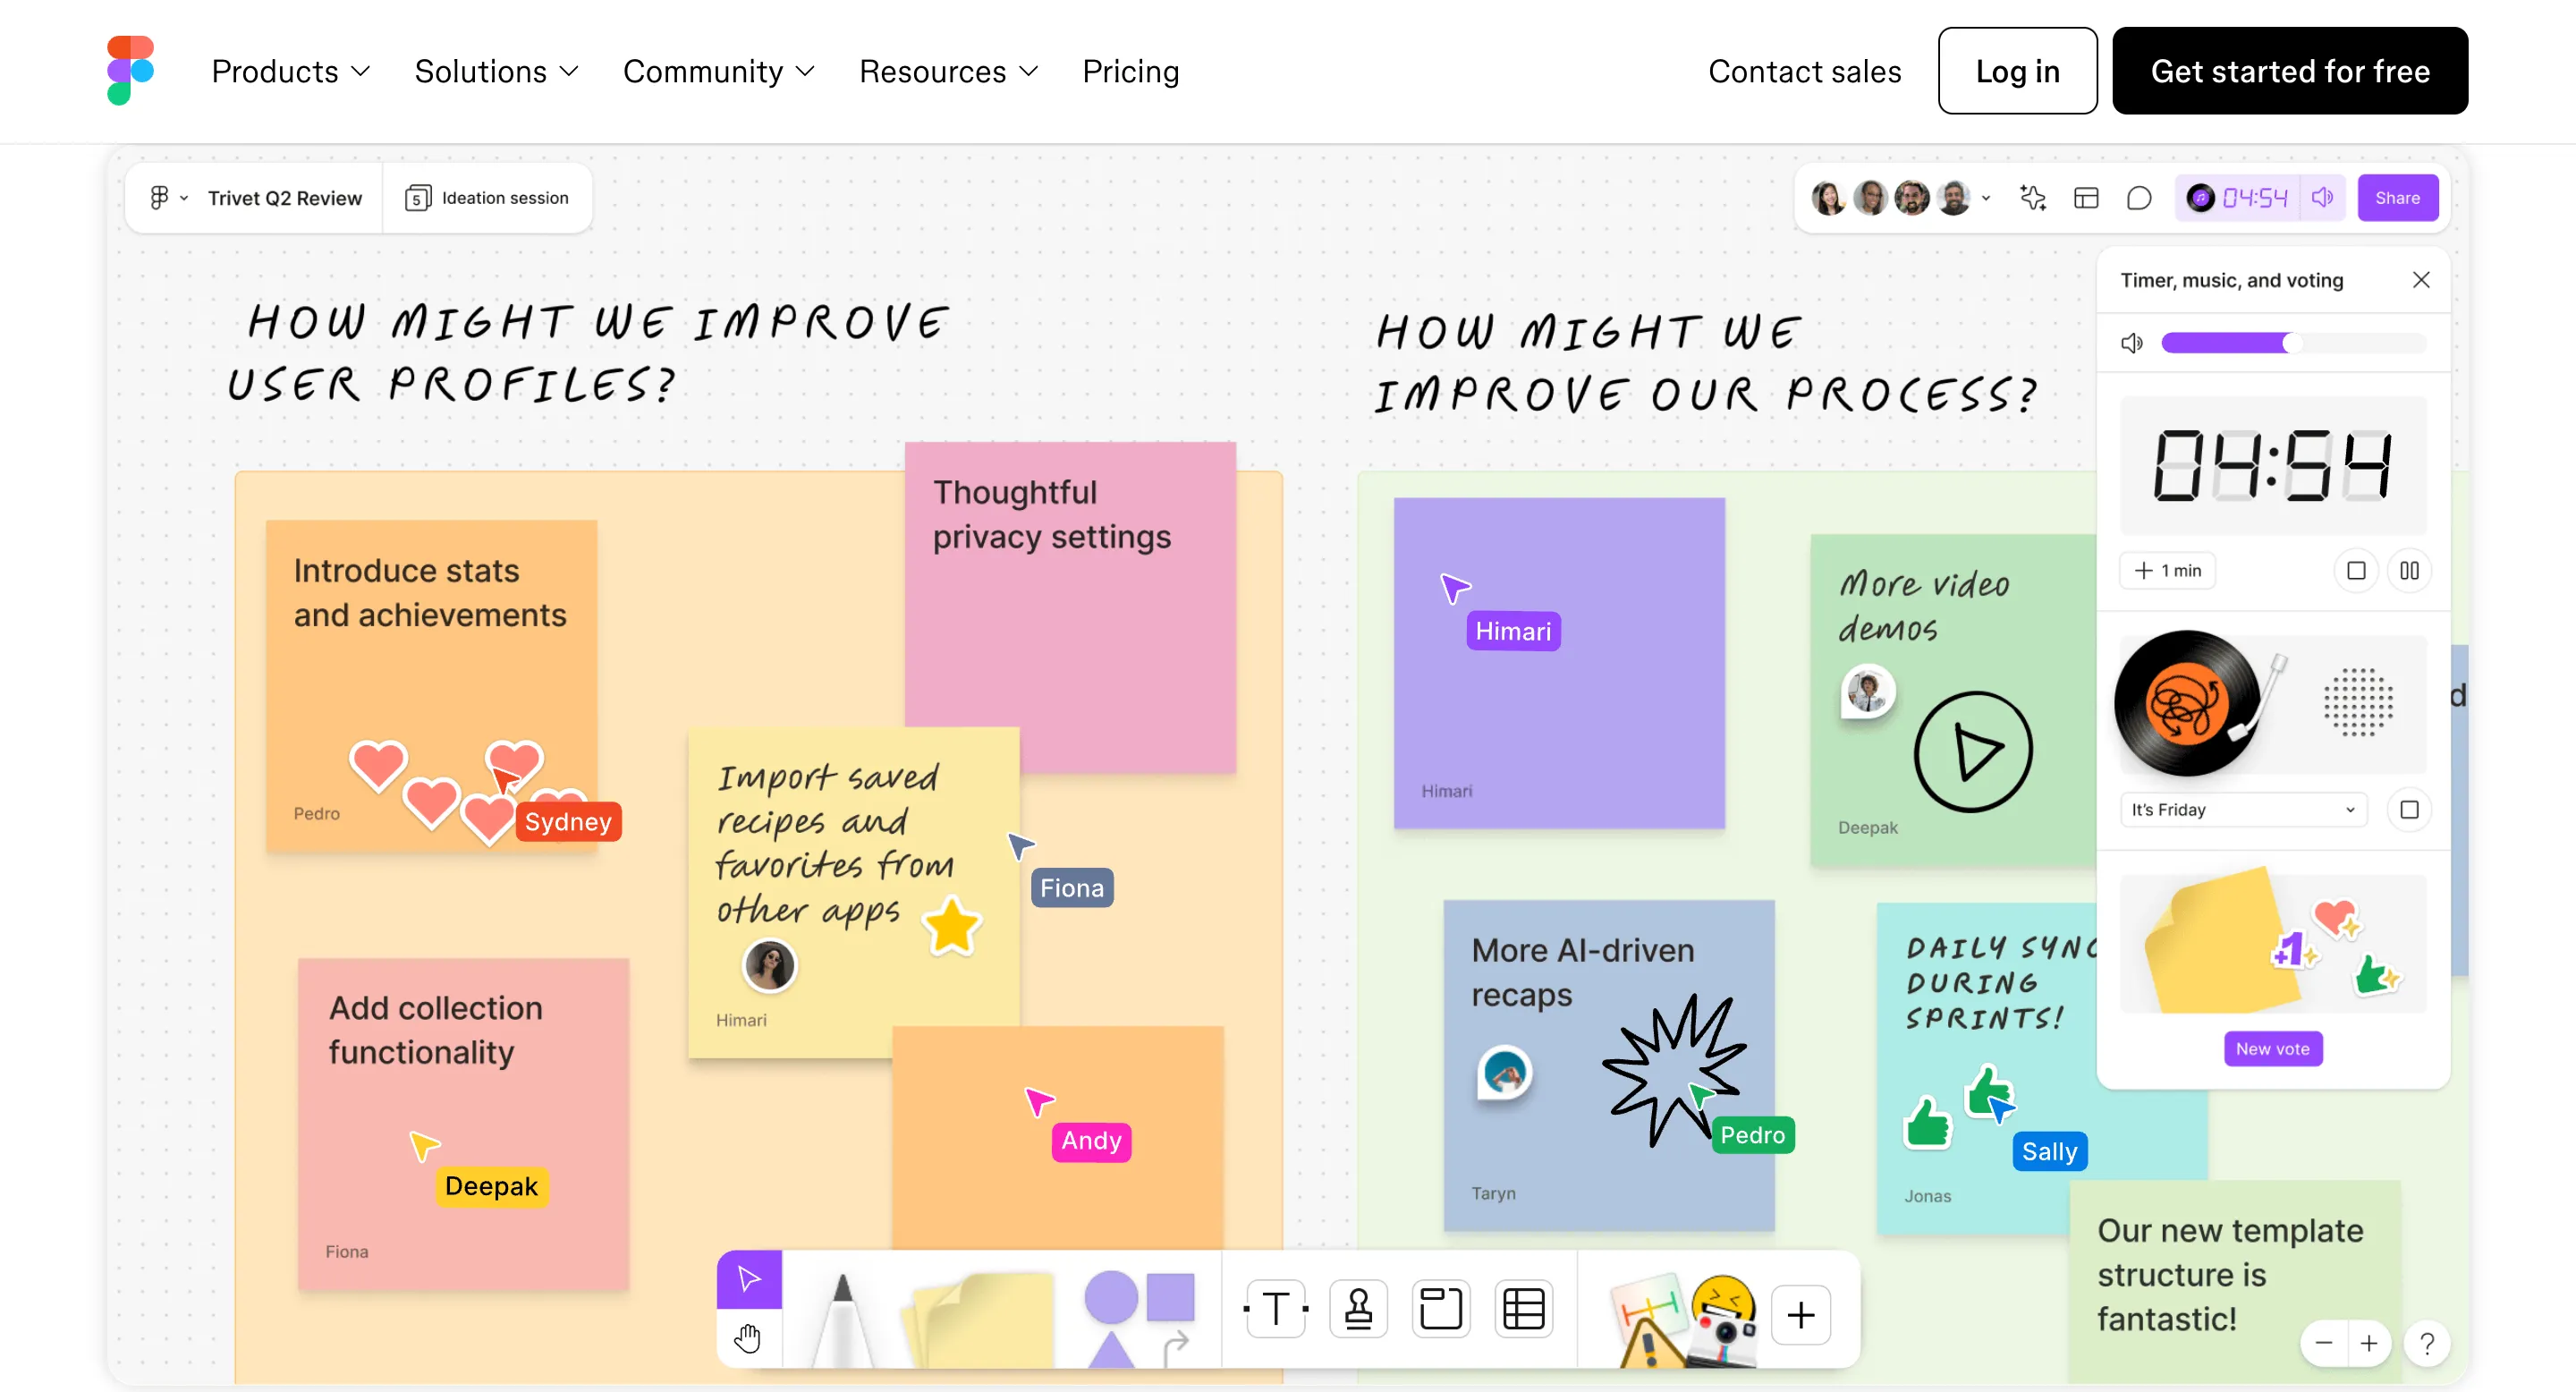
Task: Open the comments bubble icon
Action: click(x=2139, y=198)
